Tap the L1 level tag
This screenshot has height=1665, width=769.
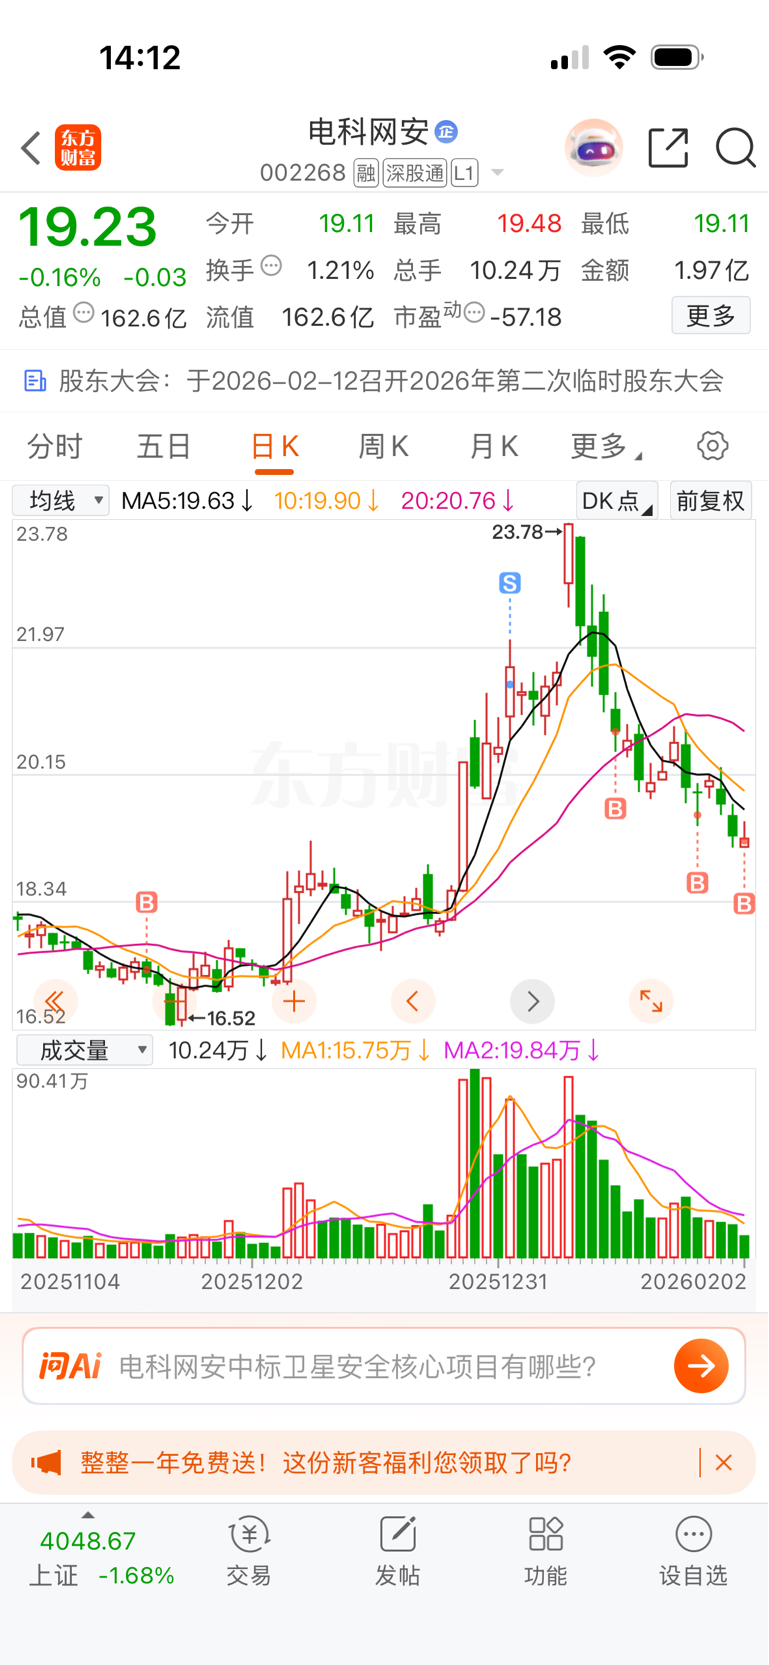(464, 173)
